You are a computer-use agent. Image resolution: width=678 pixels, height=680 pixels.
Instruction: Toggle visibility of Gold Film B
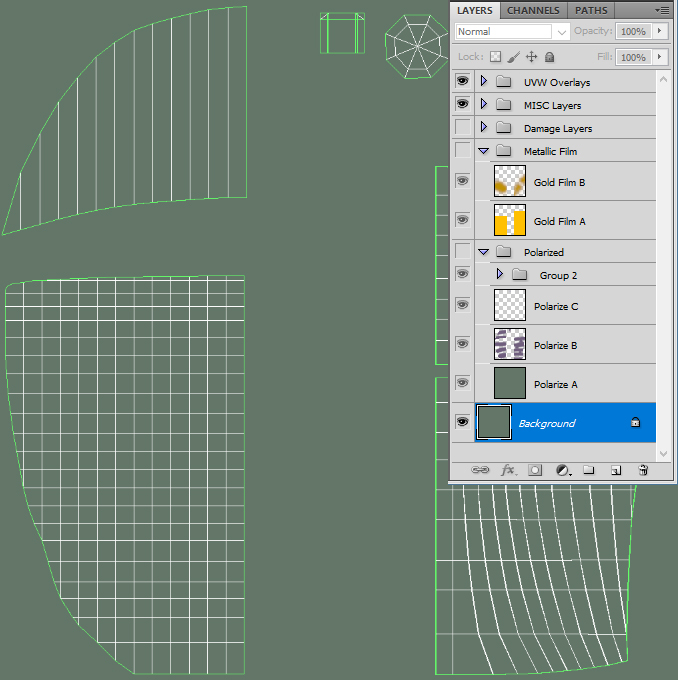point(463,181)
